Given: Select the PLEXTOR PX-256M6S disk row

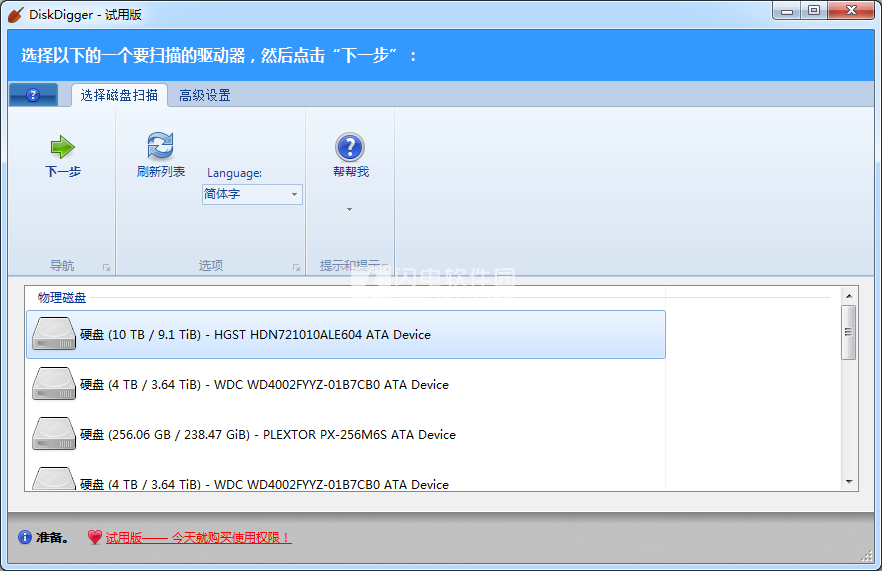Looking at the screenshot, I should pyautogui.click(x=346, y=434).
